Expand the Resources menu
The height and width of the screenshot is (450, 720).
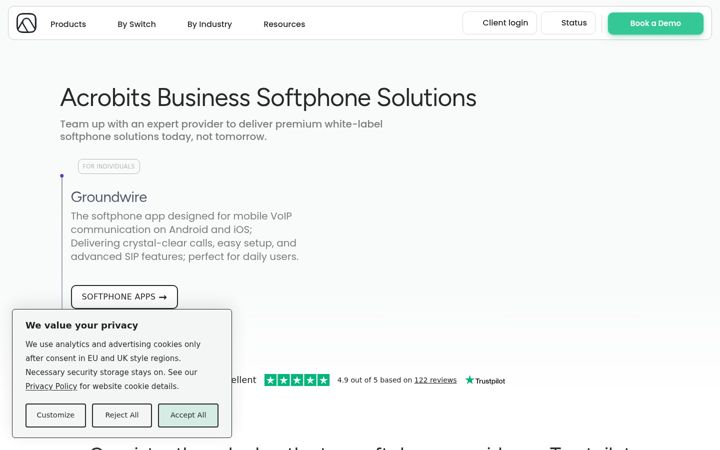coord(284,24)
